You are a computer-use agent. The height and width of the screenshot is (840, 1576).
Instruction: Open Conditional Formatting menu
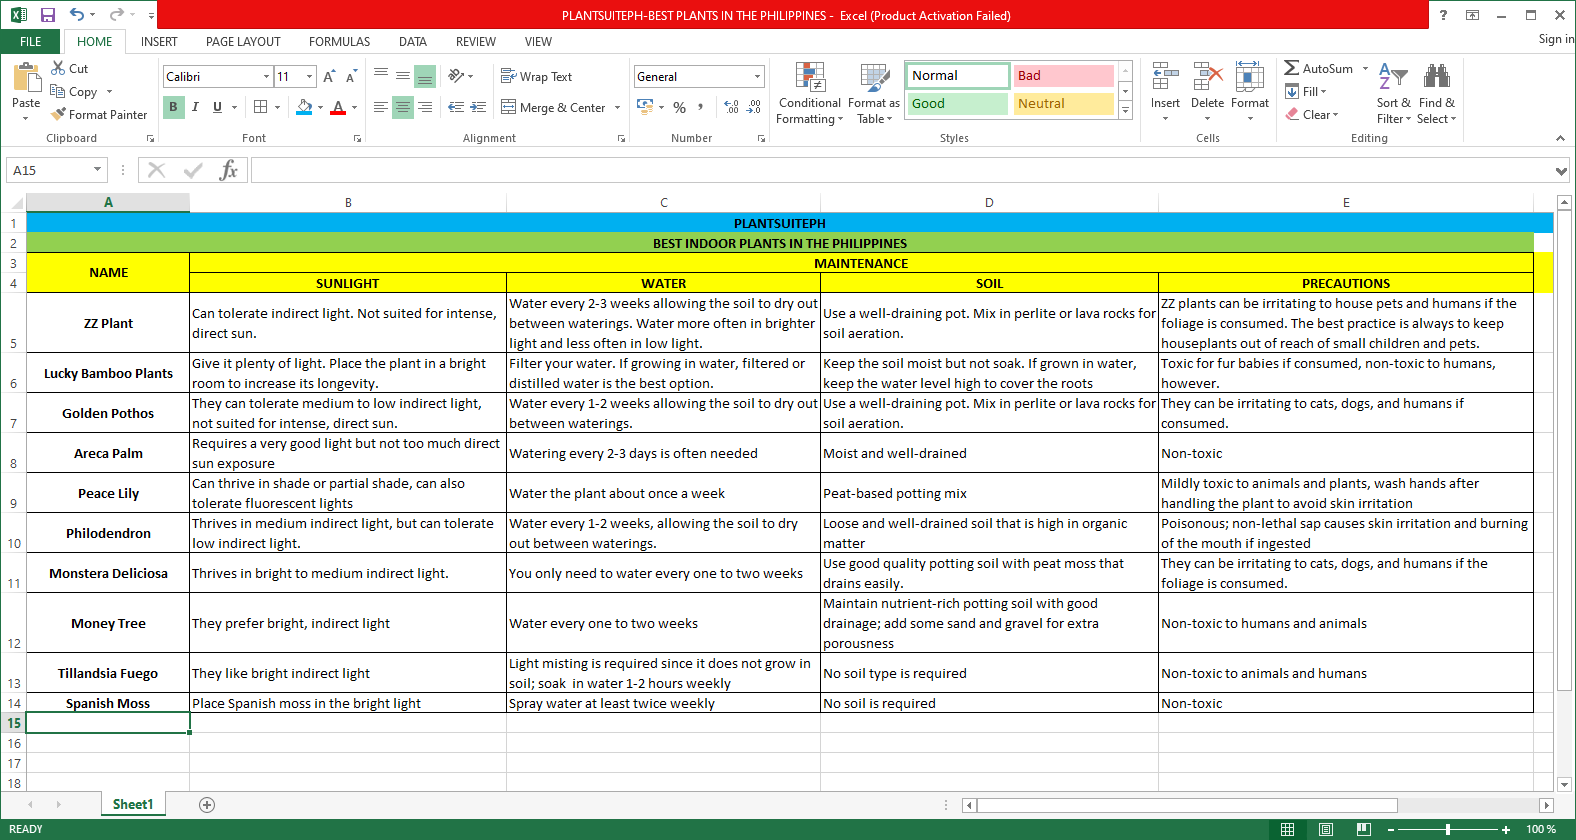[x=810, y=93]
